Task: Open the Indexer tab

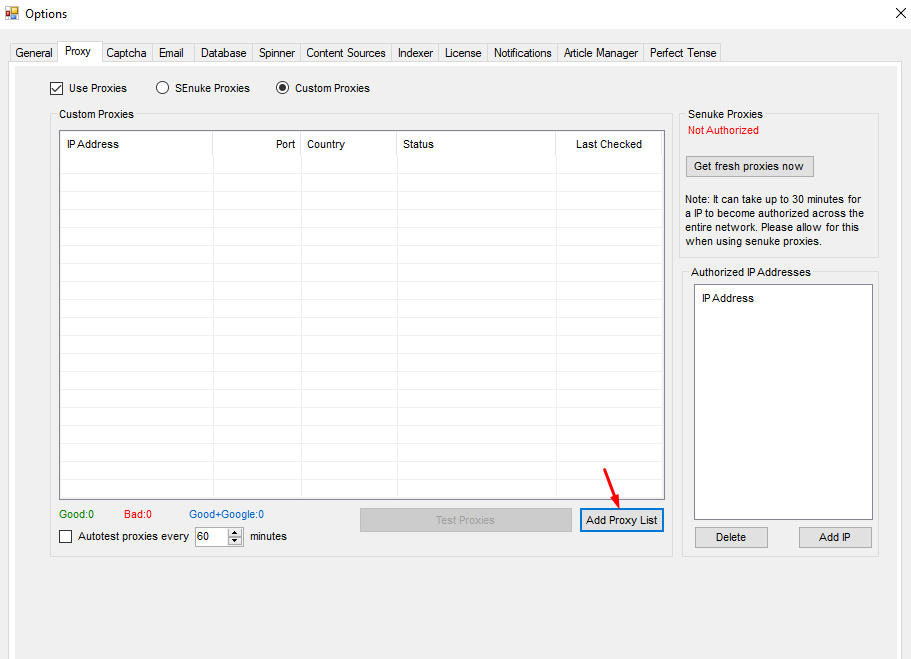Action: (415, 53)
